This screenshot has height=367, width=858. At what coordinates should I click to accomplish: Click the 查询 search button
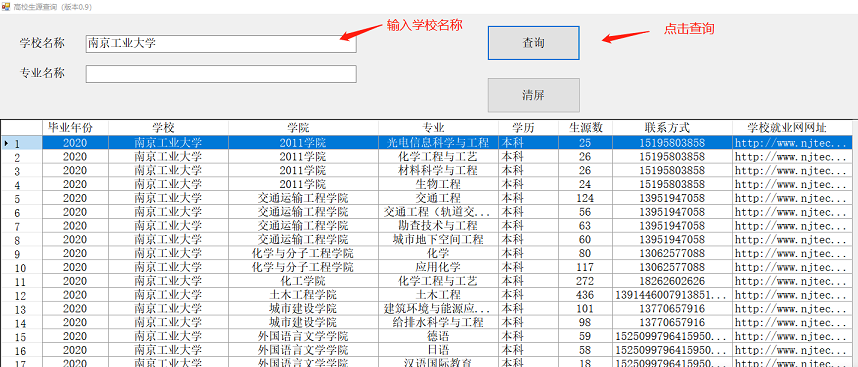[x=534, y=43]
